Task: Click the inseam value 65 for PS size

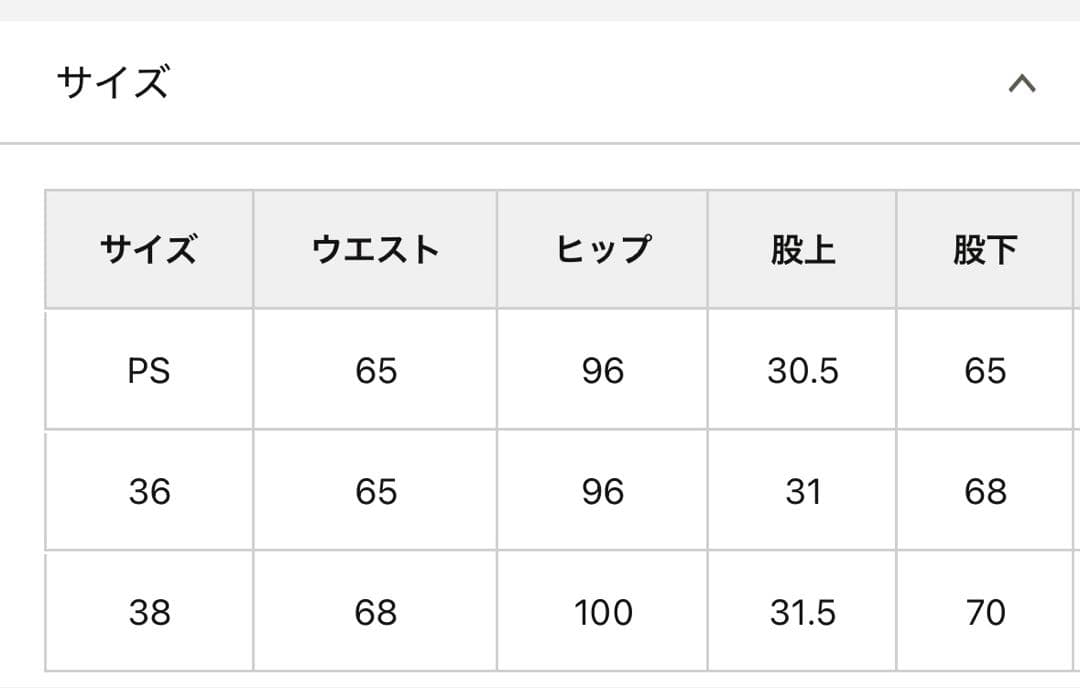Action: pyautogui.click(x=983, y=371)
